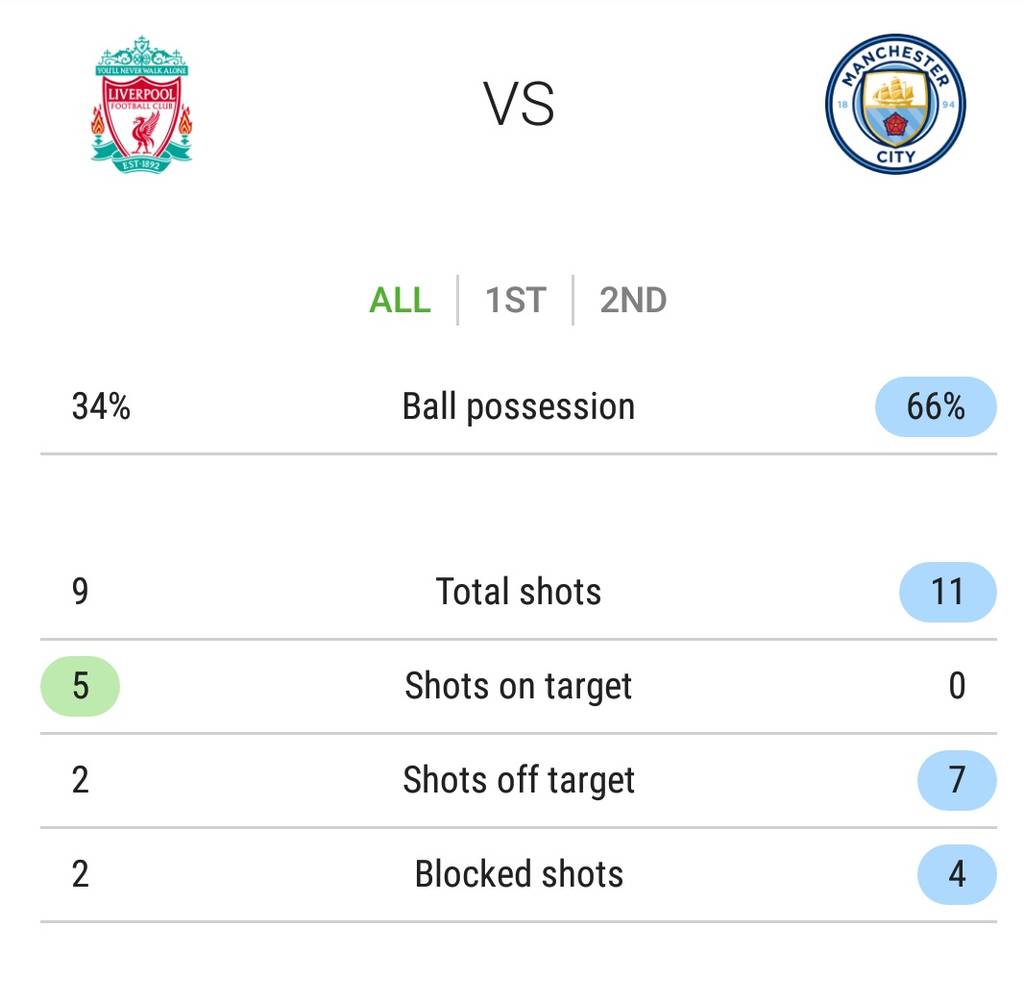Click Manchester City's 11 total shots badge

coord(947,592)
